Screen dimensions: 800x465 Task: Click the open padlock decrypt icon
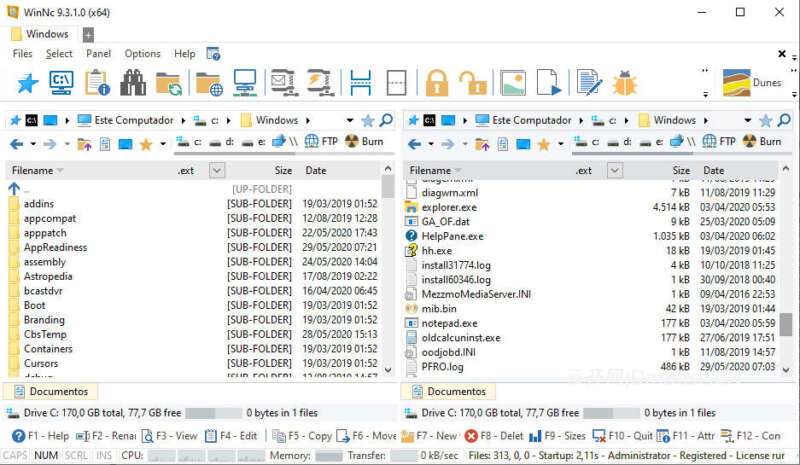click(x=472, y=83)
